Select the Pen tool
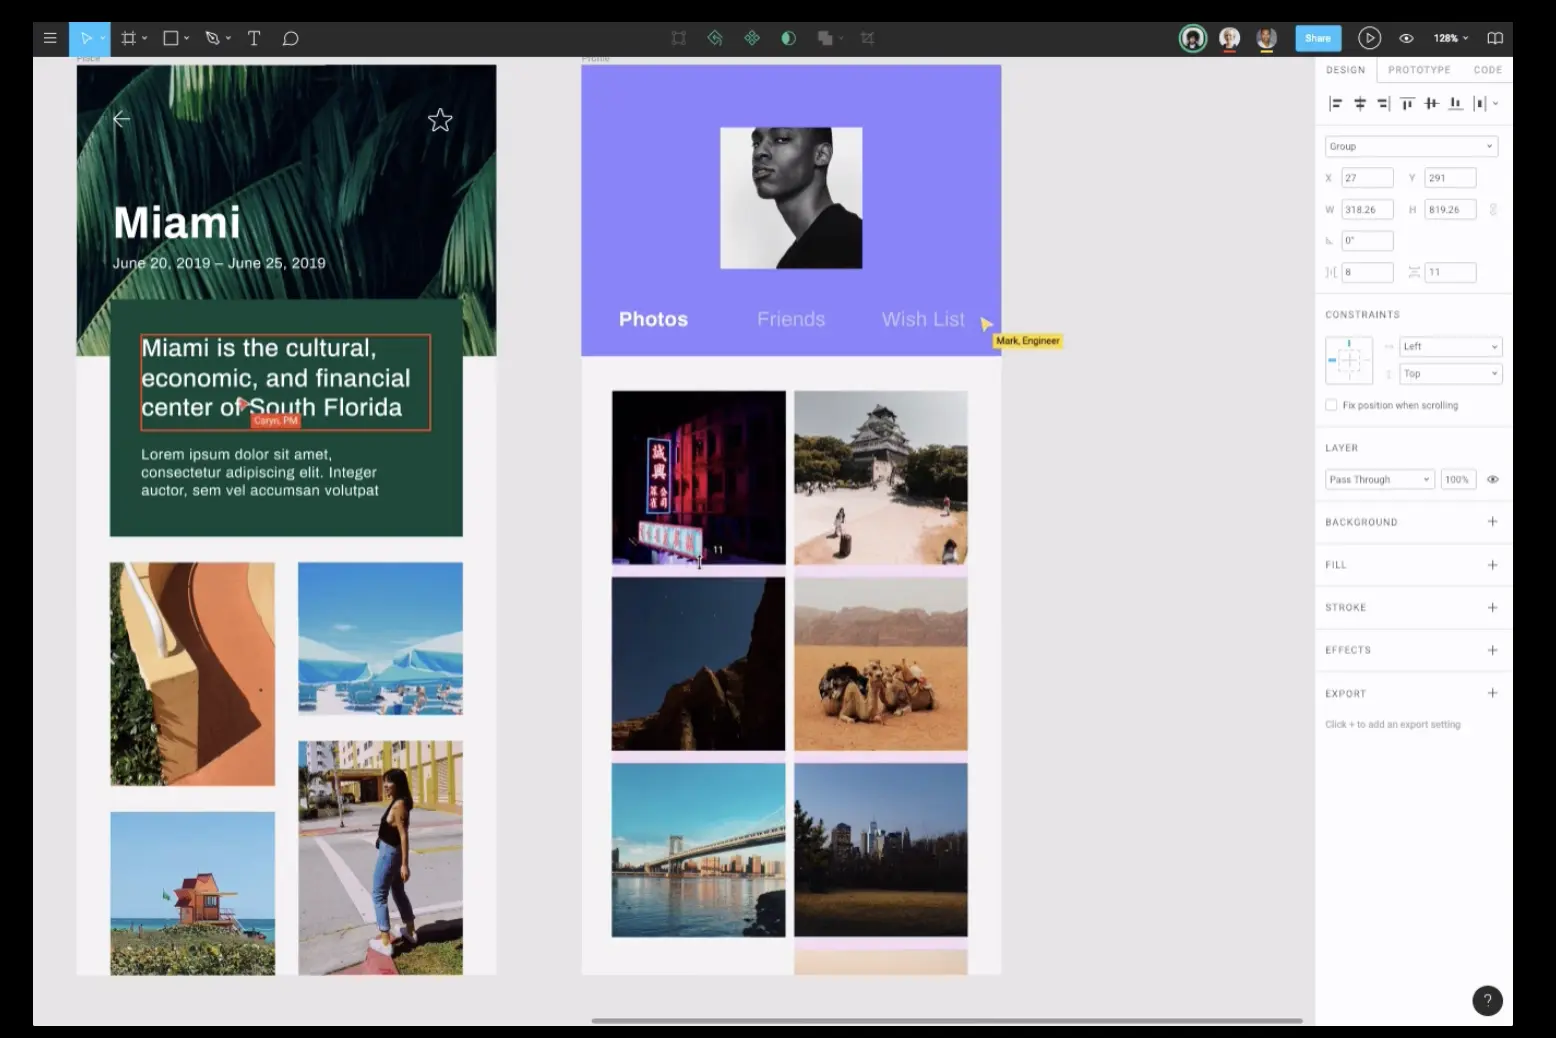 (x=212, y=39)
